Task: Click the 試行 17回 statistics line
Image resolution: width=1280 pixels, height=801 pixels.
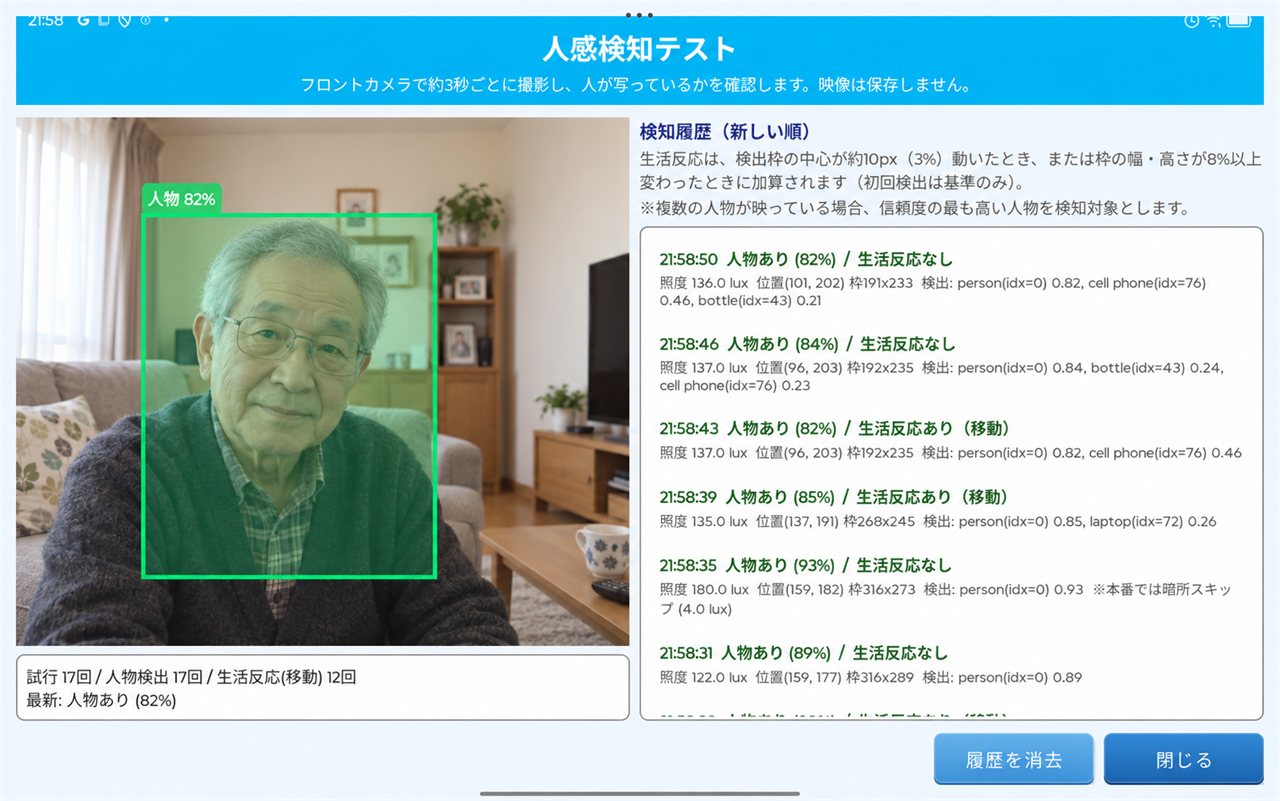Action: pyautogui.click(x=191, y=677)
